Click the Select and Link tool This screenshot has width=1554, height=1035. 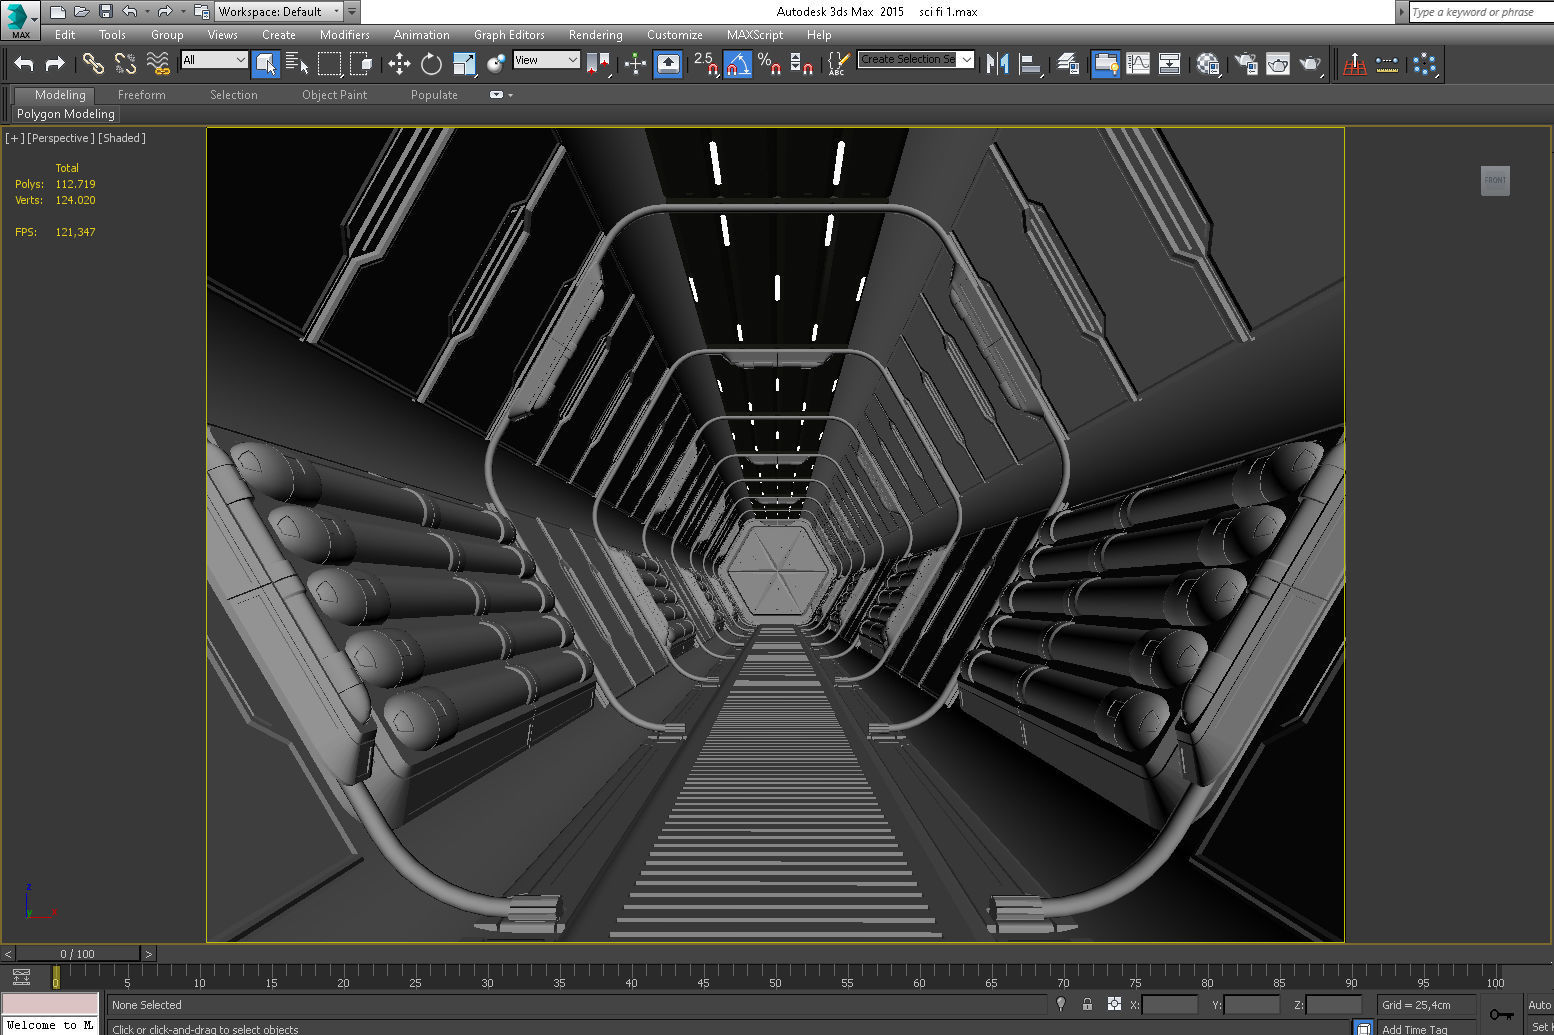click(x=93, y=64)
